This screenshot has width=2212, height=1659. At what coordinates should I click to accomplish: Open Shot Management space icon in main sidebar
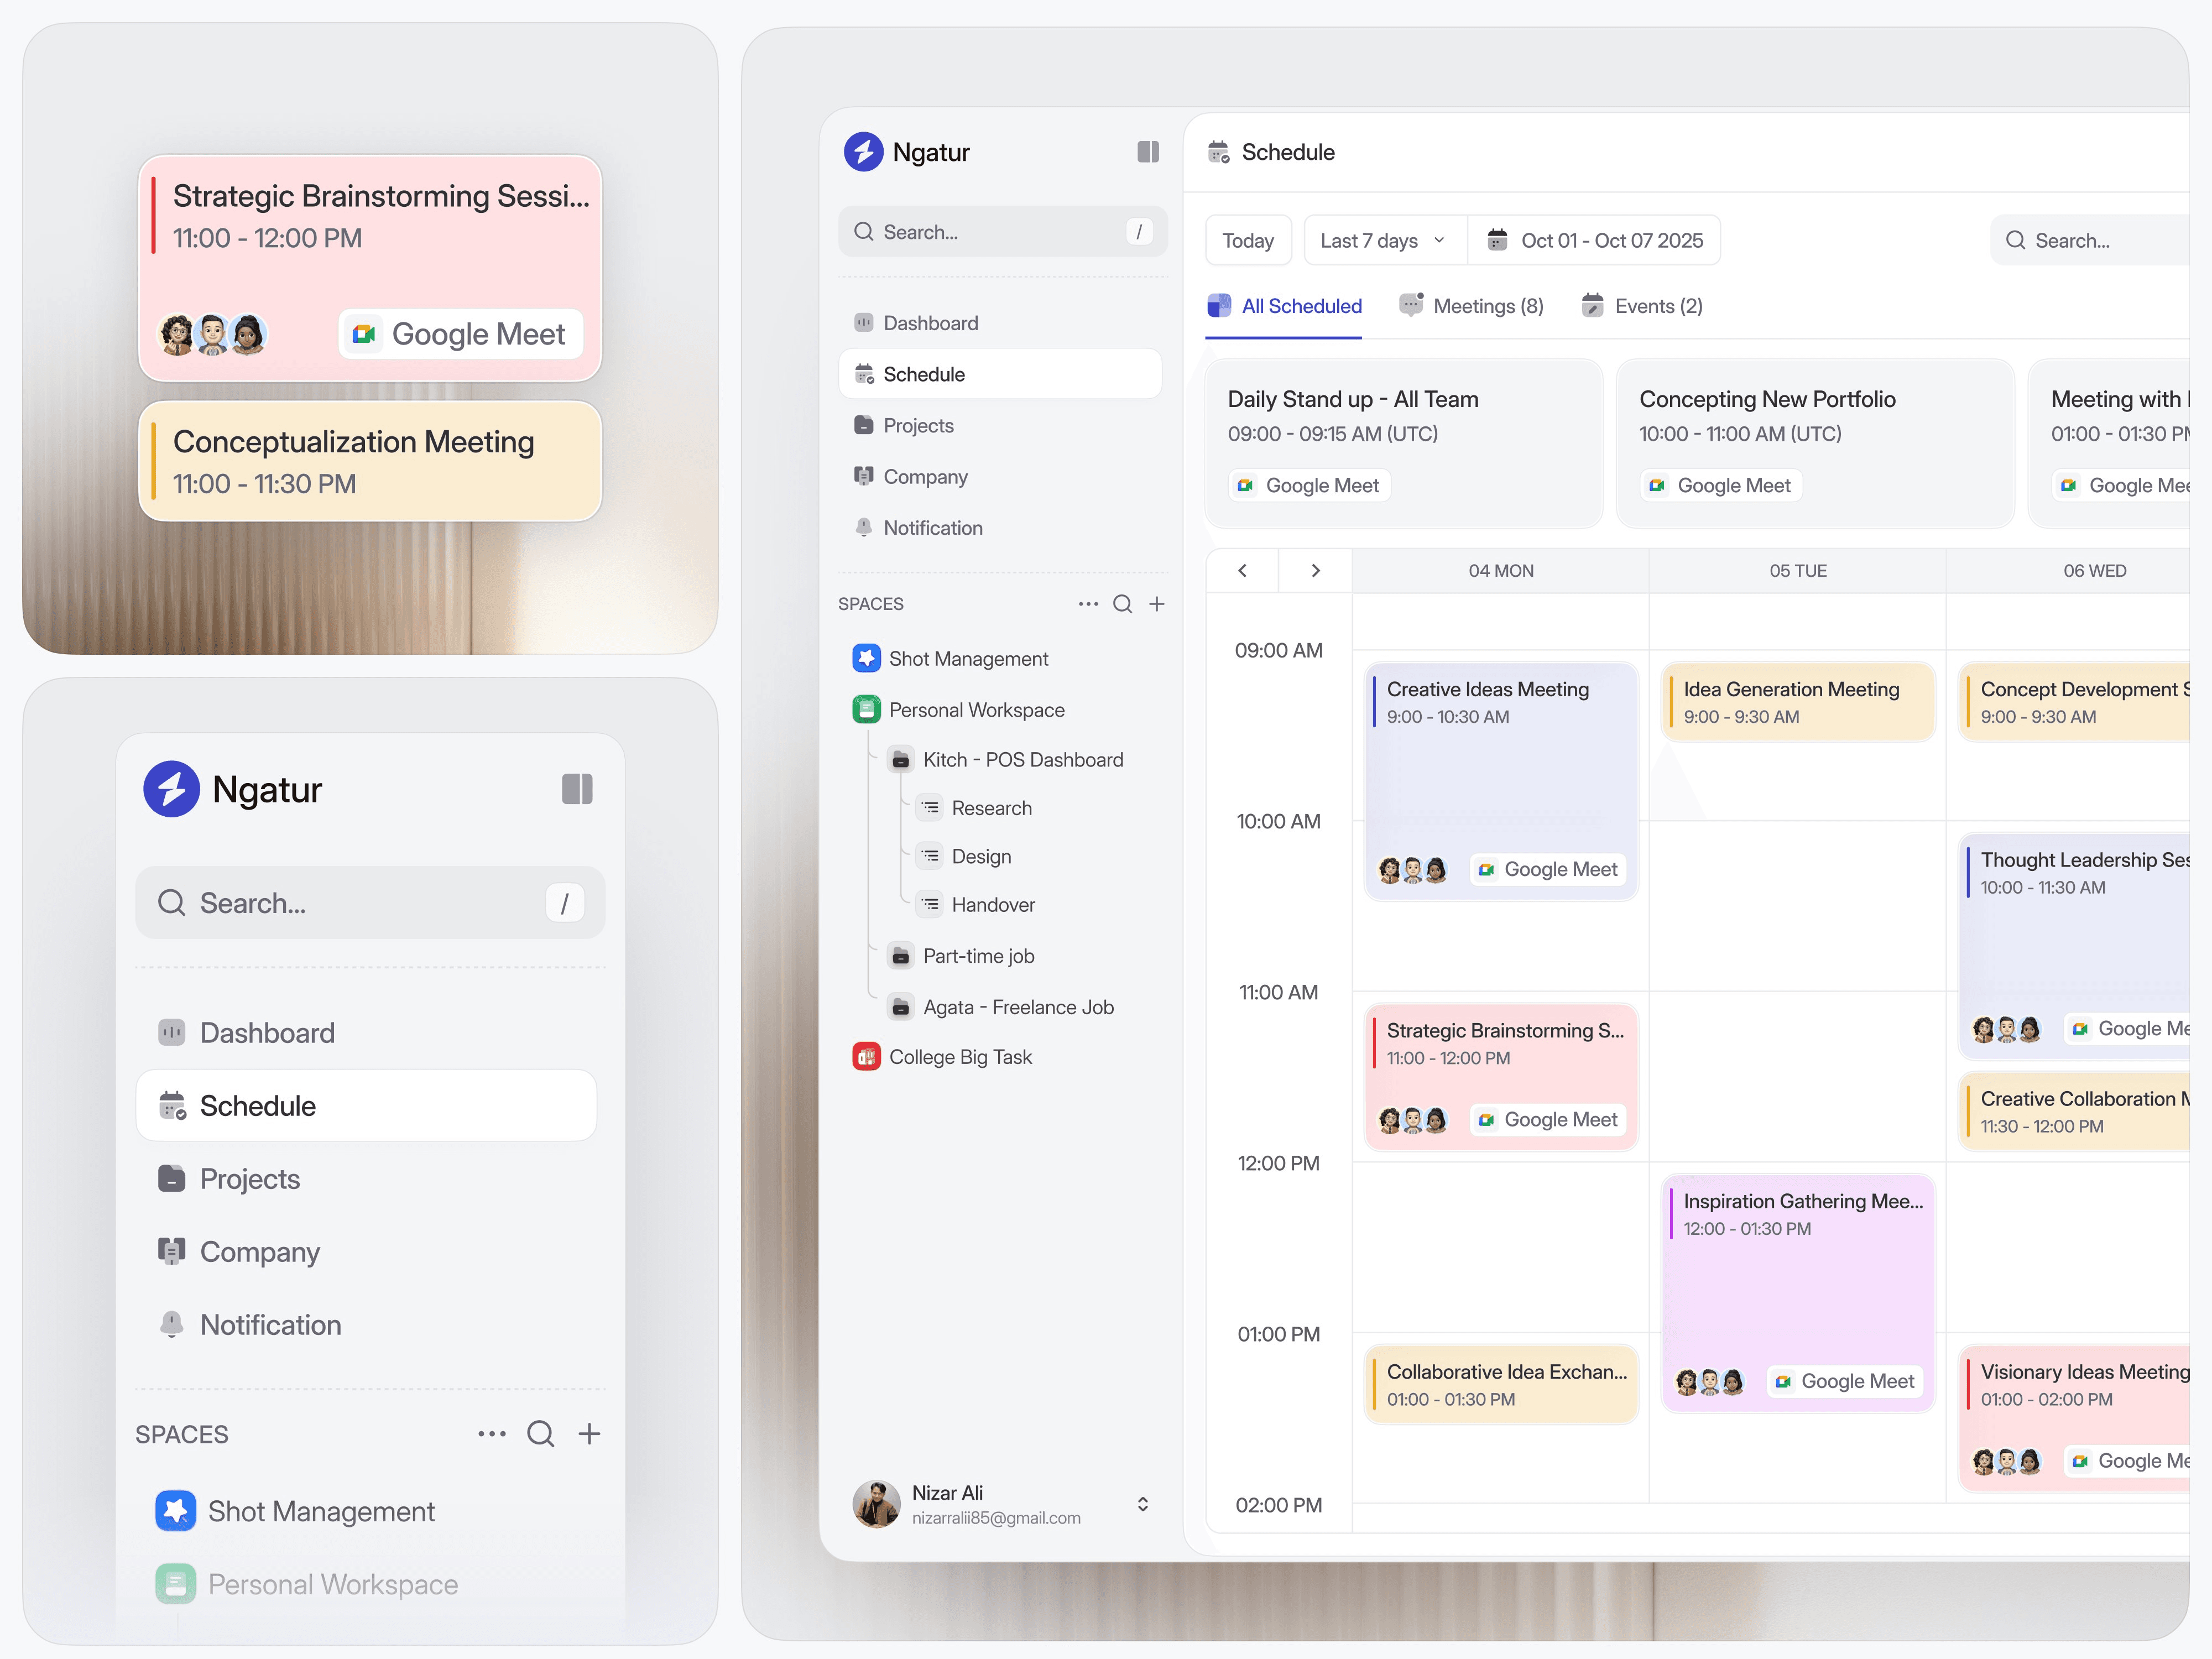point(866,658)
